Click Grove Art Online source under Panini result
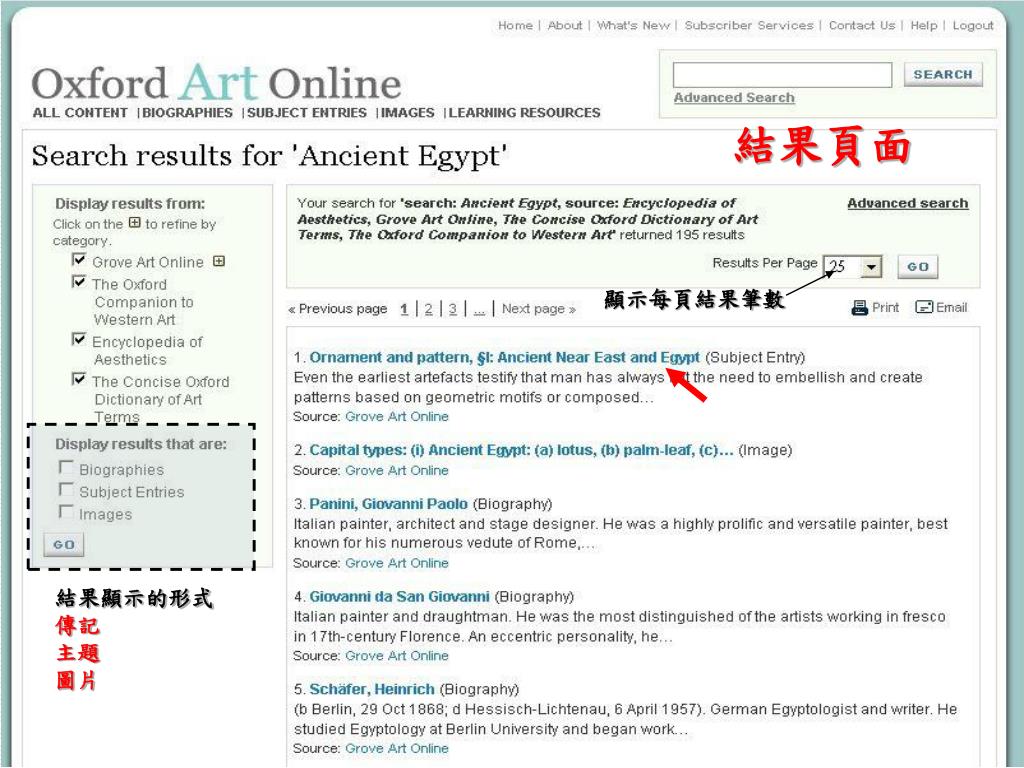 click(397, 564)
